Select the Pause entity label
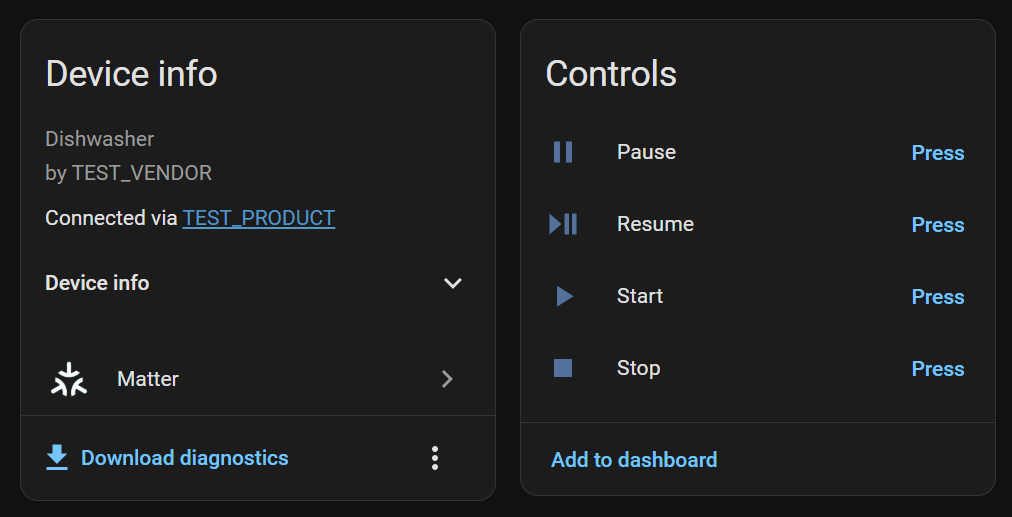Screen dimensions: 1012x517 click(x=646, y=152)
